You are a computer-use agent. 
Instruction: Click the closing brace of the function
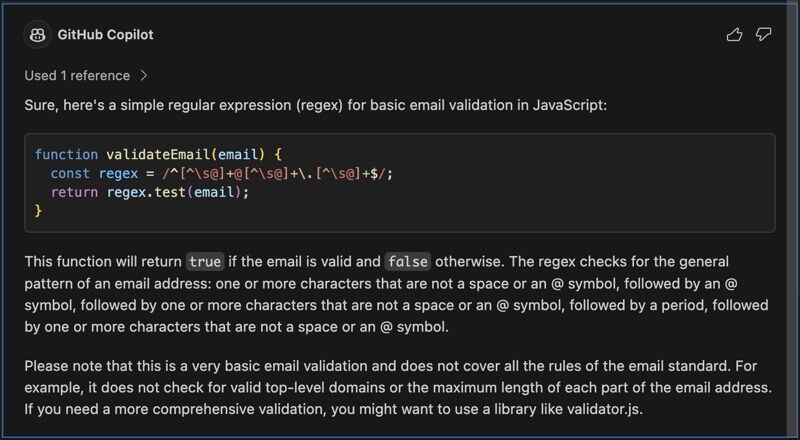[x=38, y=211]
